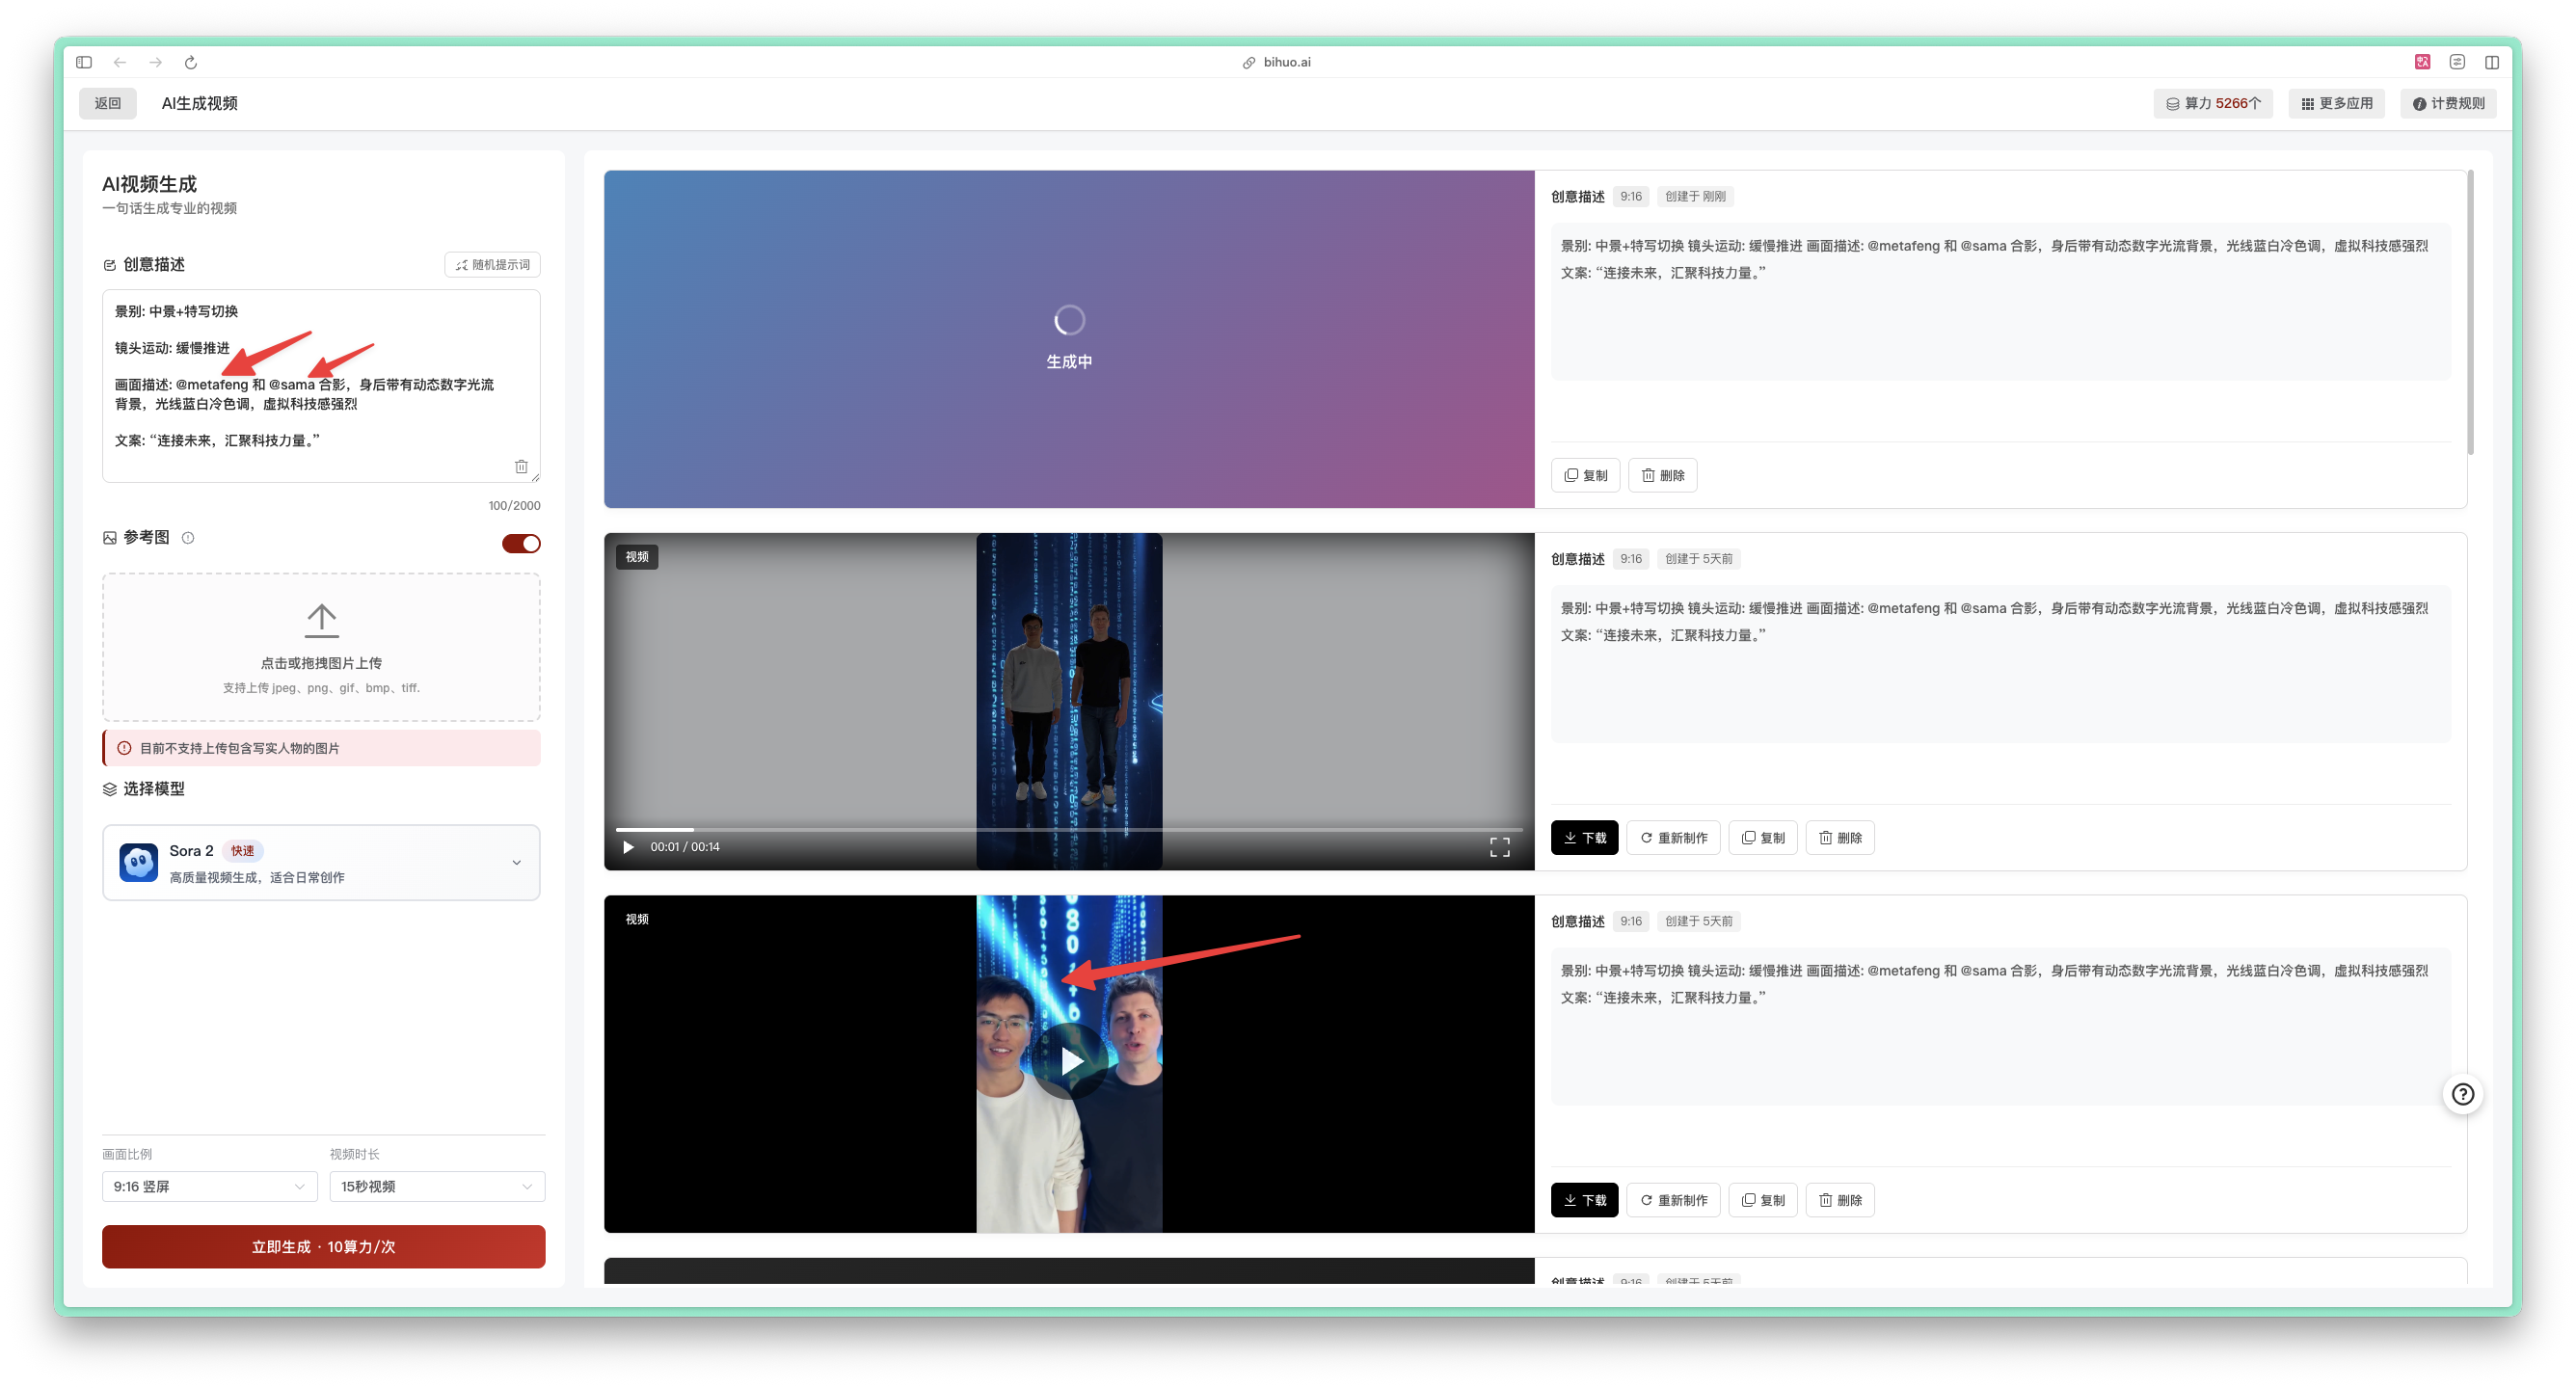This screenshot has width=2576, height=1388.
Task: Click the 创建于 刚刚 timestamp tag
Action: tap(1695, 196)
